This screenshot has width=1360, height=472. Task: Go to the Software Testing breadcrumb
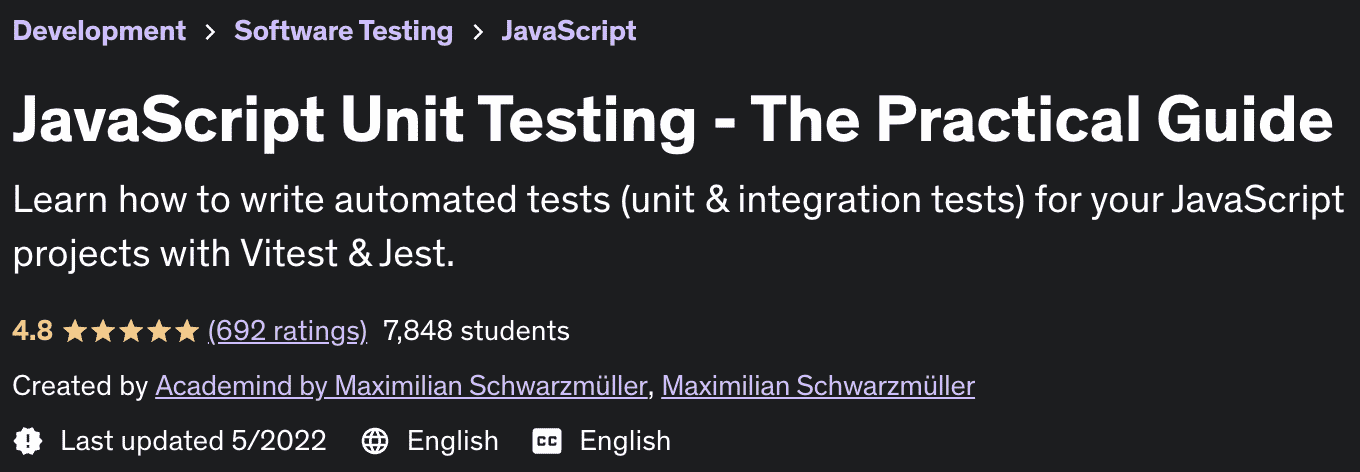343,31
